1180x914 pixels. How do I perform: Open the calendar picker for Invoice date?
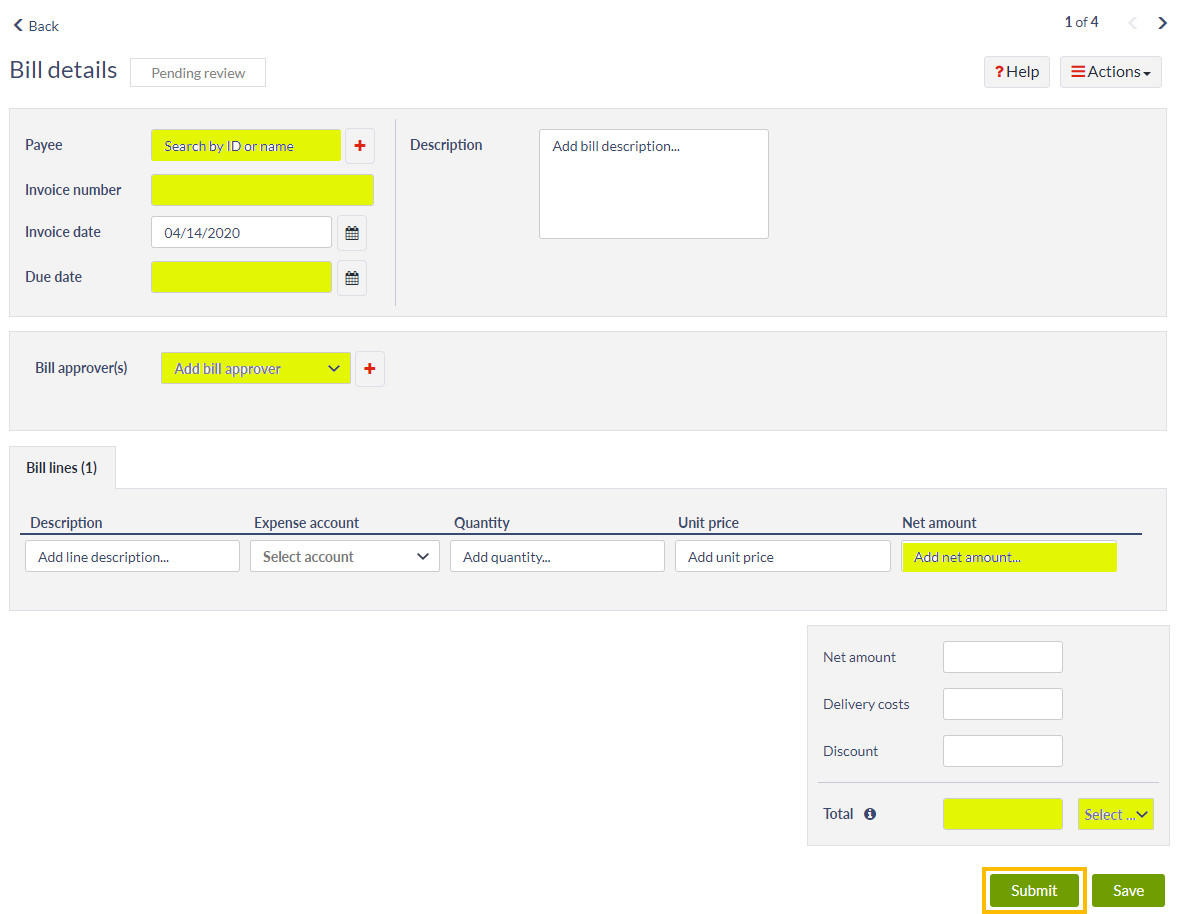tap(352, 232)
